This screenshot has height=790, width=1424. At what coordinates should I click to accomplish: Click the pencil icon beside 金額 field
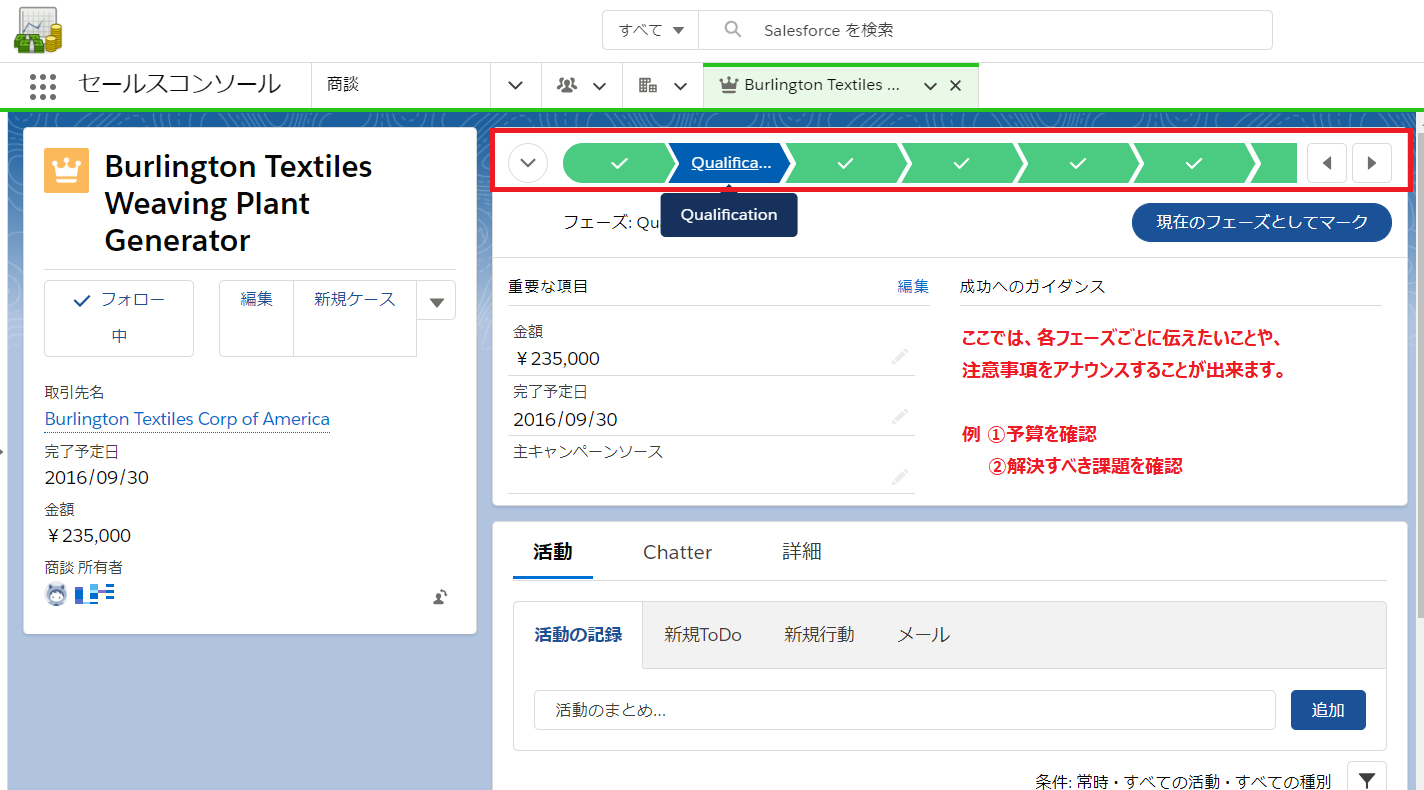tap(900, 356)
